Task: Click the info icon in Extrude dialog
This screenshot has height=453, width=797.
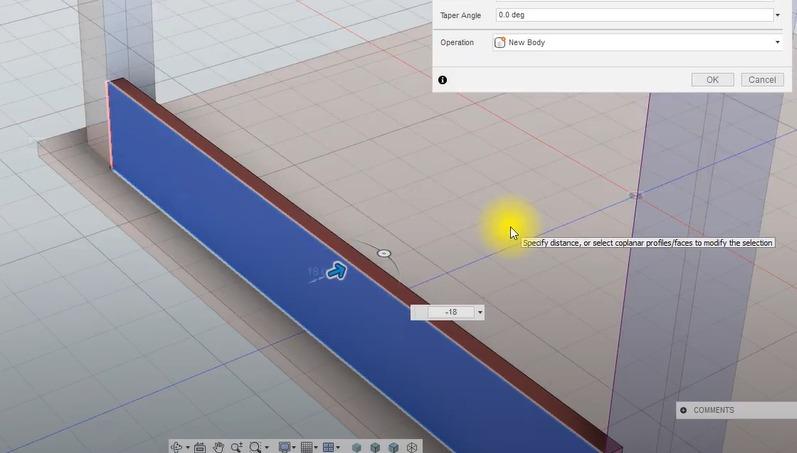Action: (443, 80)
